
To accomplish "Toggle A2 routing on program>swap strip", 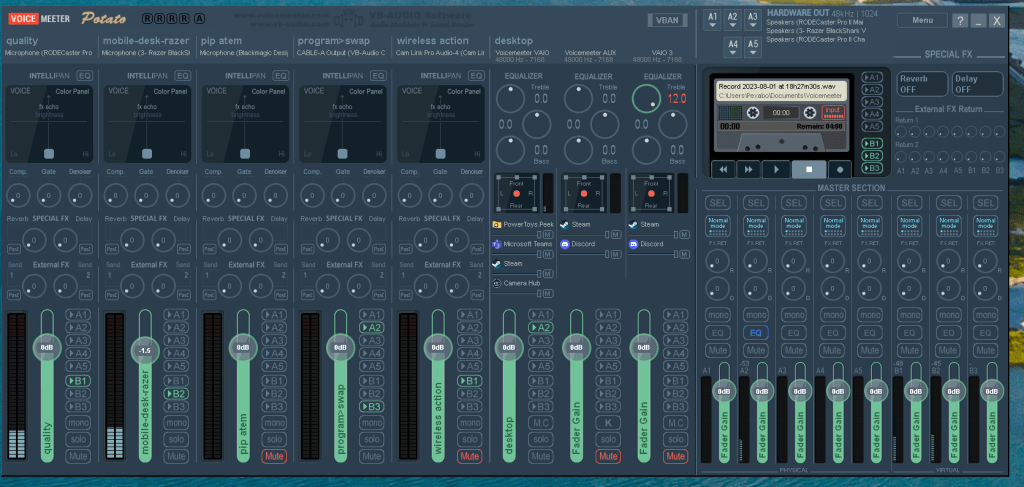I will (x=372, y=328).
